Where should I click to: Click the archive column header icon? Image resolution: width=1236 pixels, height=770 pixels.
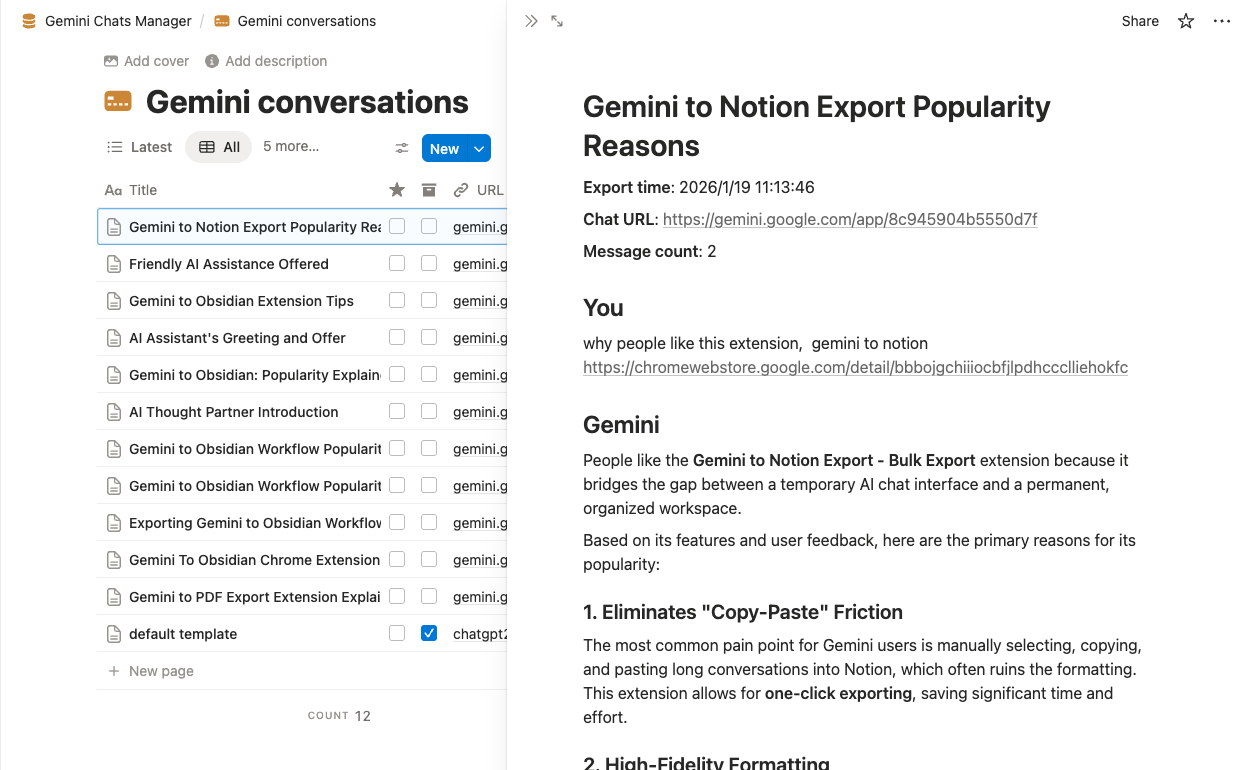[428, 189]
